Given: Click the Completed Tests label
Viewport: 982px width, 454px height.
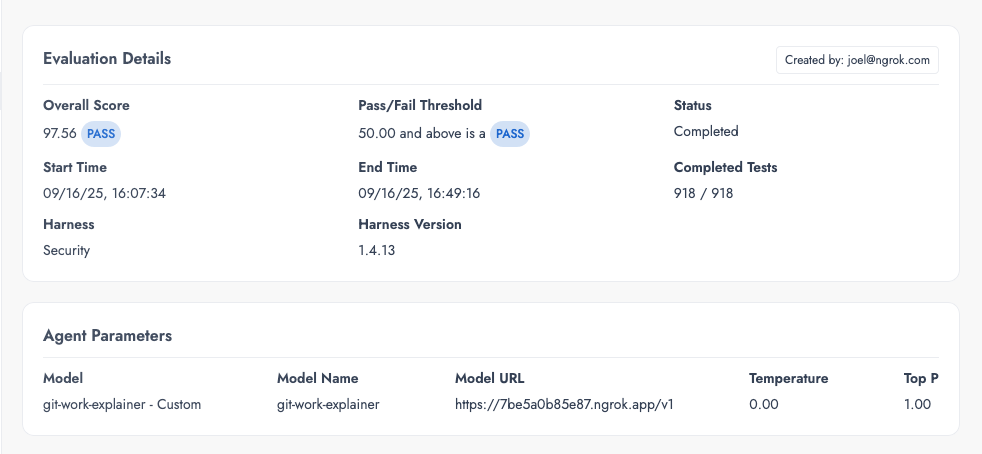Looking at the screenshot, I should click(x=725, y=167).
